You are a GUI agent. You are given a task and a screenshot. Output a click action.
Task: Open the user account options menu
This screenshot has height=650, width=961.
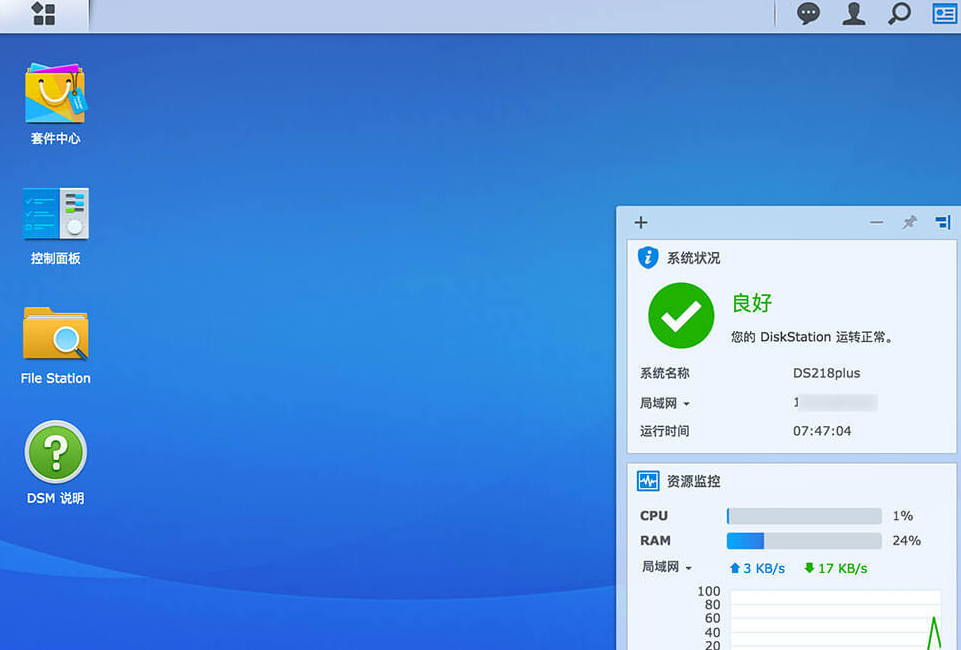tap(853, 14)
